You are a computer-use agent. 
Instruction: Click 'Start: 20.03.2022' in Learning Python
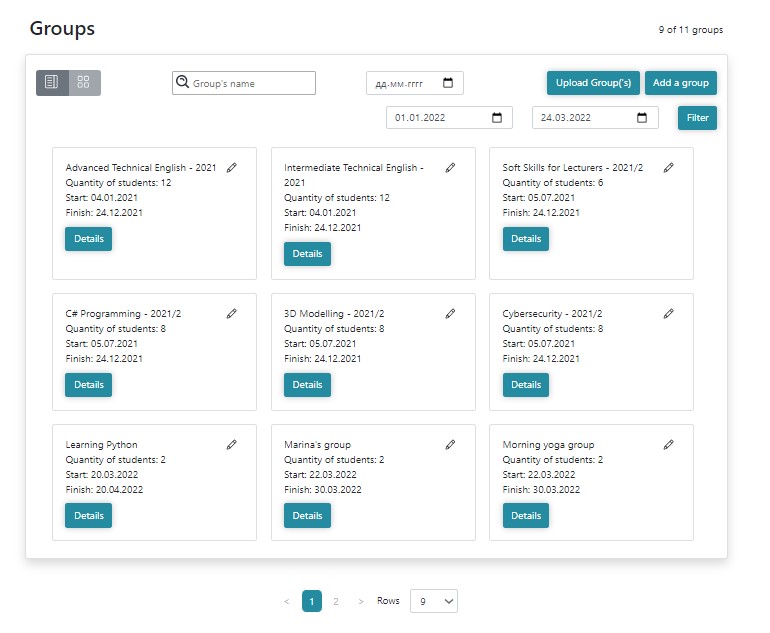pyautogui.click(x=102, y=475)
